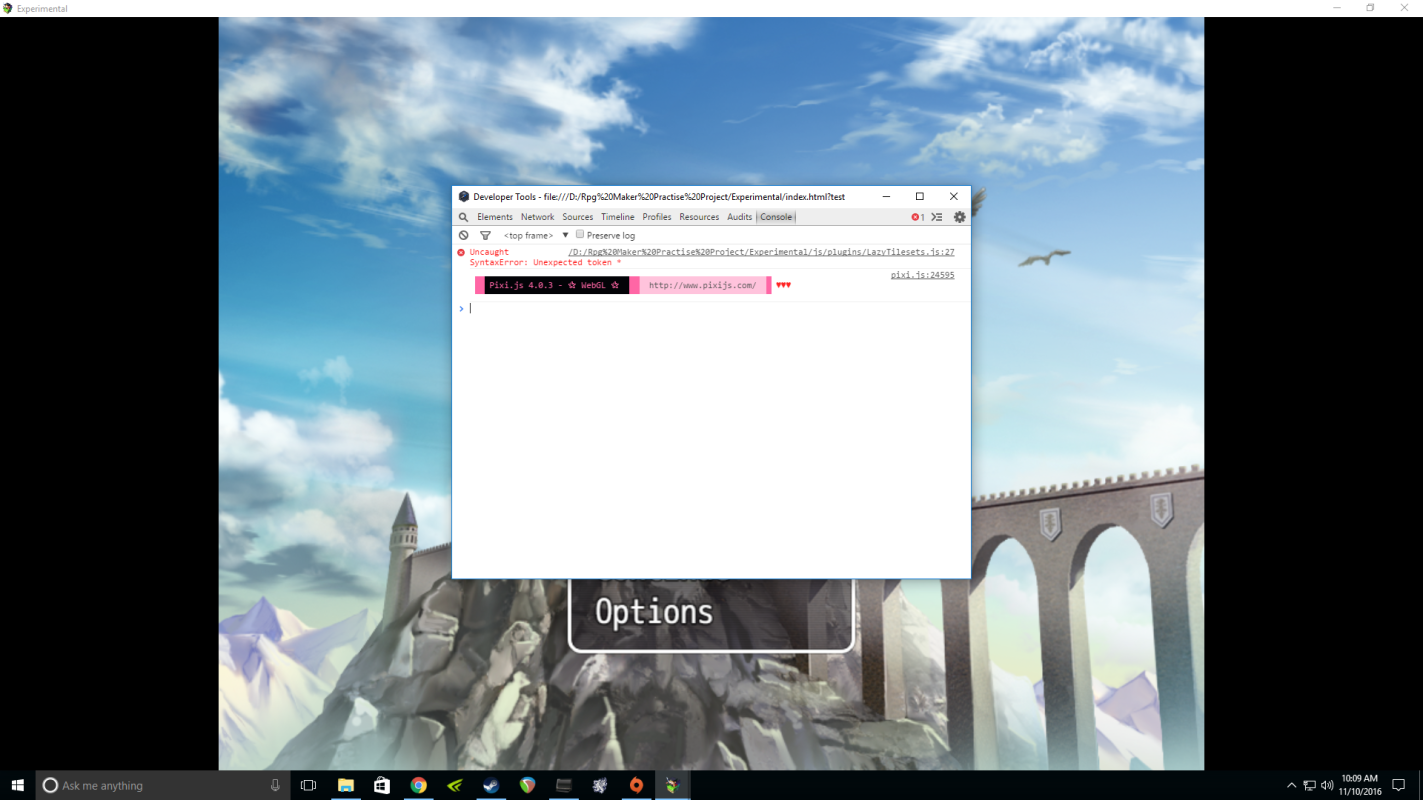The height and width of the screenshot is (800, 1423).
Task: Enable the Preserve log checkbox
Action: click(x=580, y=234)
